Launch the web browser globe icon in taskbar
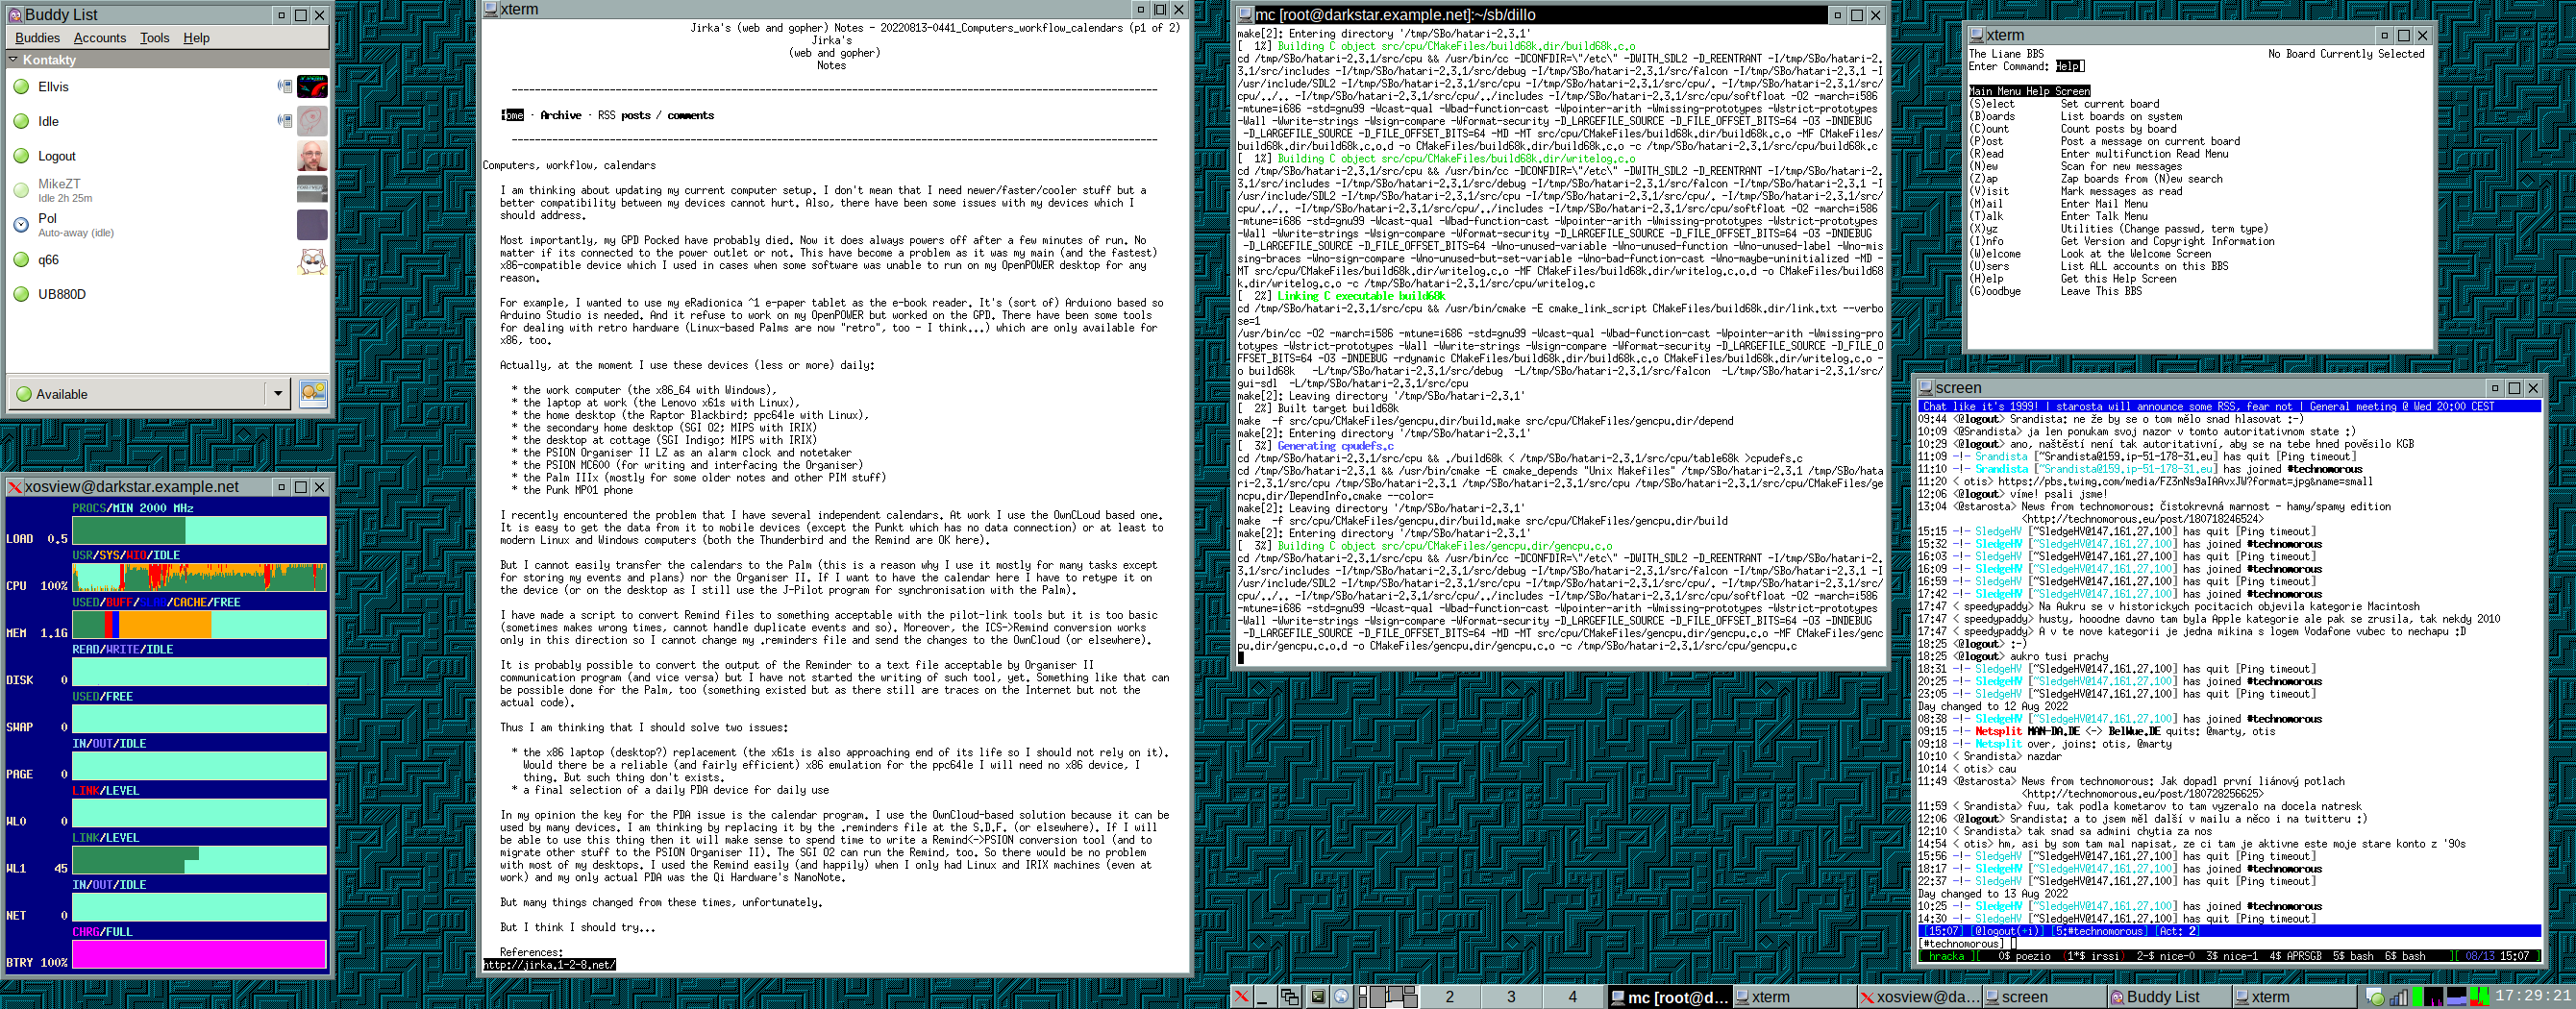2576x1009 pixels. [1342, 996]
